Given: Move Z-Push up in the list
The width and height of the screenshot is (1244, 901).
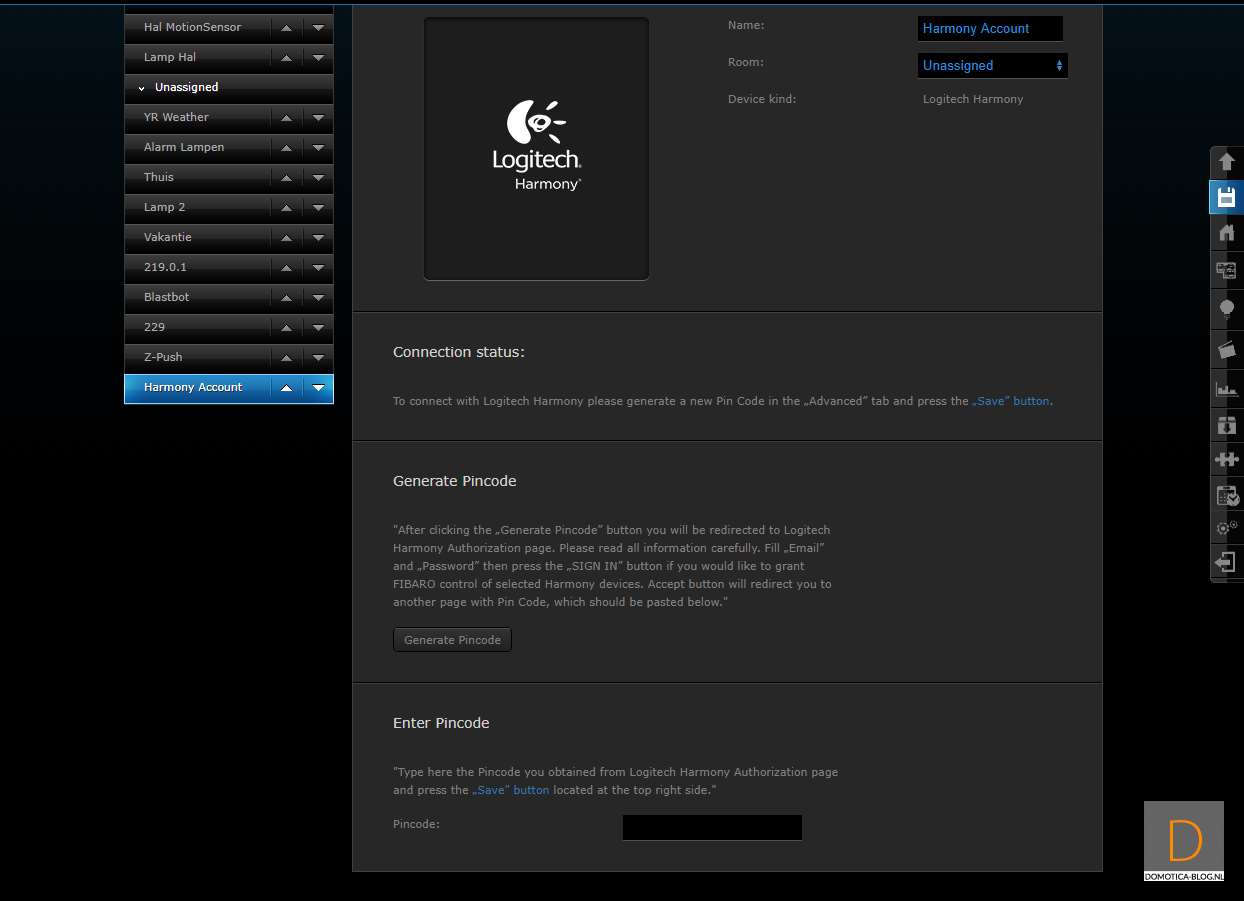Looking at the screenshot, I should point(286,358).
